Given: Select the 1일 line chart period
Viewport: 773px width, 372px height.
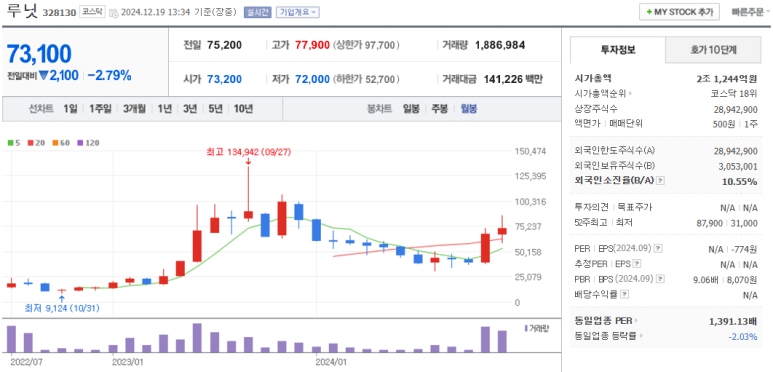Looking at the screenshot, I should (70, 109).
